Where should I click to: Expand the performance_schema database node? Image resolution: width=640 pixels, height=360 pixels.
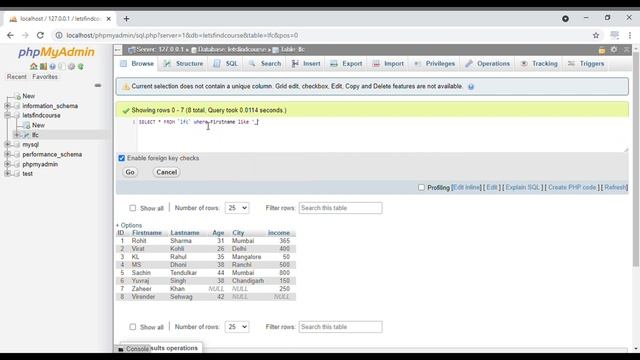coord(7,154)
